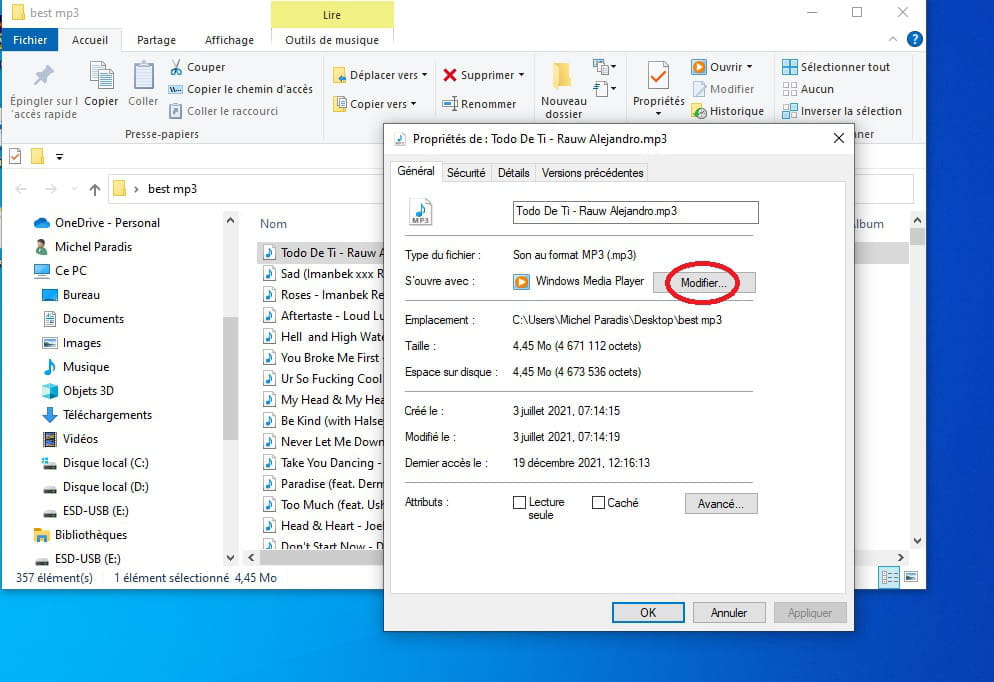Switch to Sécurité properties tab
Screen dimensions: 994x682
(466, 173)
